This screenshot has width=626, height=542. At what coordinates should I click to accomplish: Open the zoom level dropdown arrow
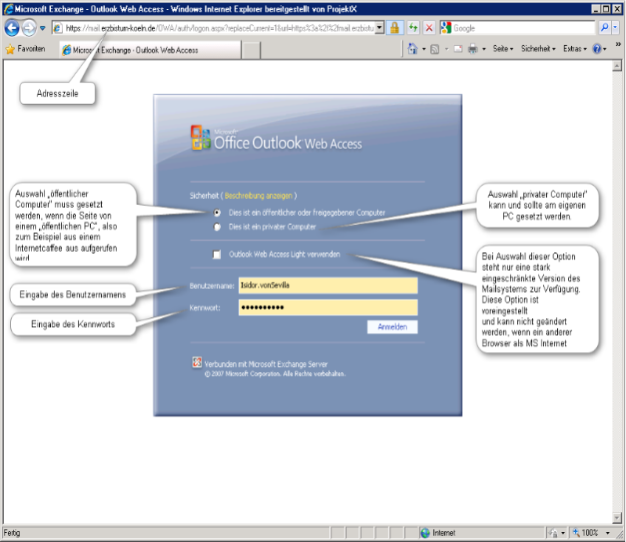coord(608,533)
